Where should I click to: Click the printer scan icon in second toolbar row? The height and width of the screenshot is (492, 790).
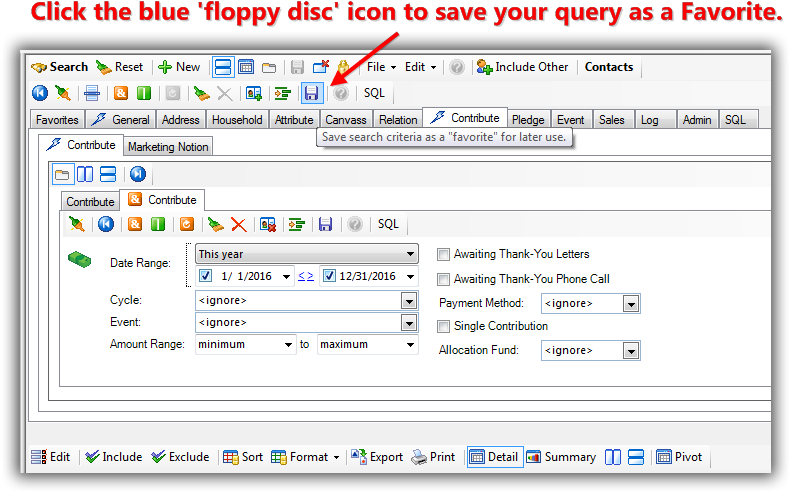[x=92, y=93]
